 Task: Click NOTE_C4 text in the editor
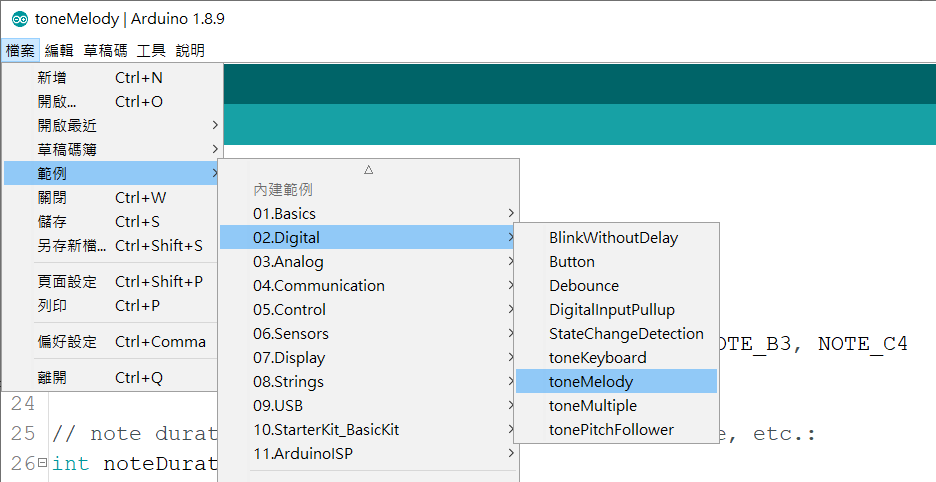pos(863,345)
